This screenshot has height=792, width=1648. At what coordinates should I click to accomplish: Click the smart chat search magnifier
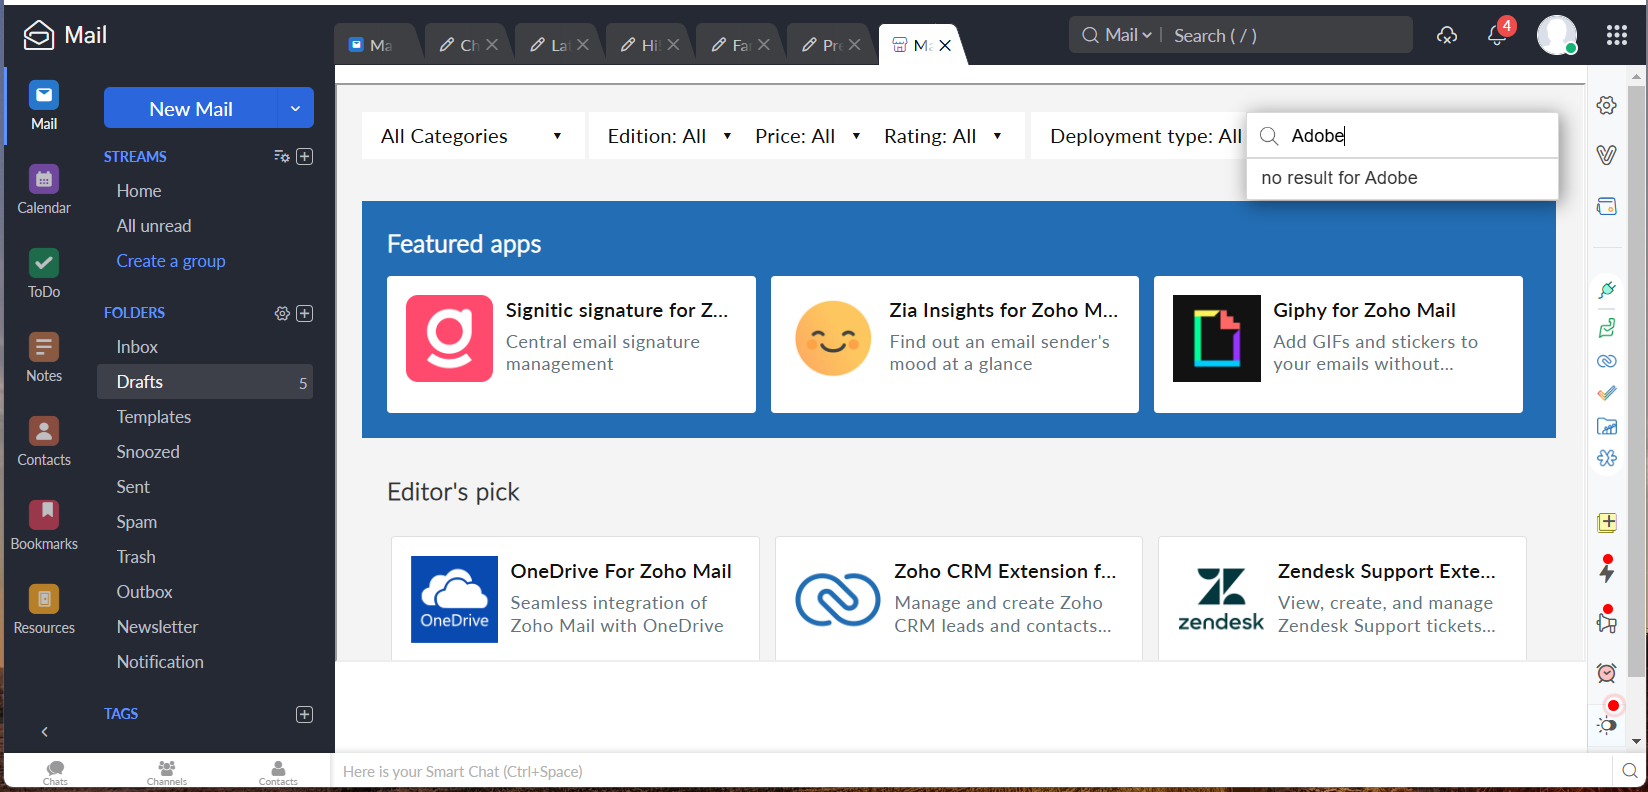(1629, 771)
